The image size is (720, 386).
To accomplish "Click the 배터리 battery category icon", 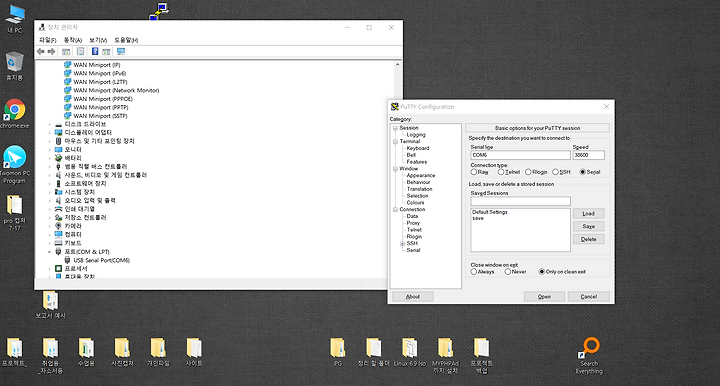I will (58, 158).
